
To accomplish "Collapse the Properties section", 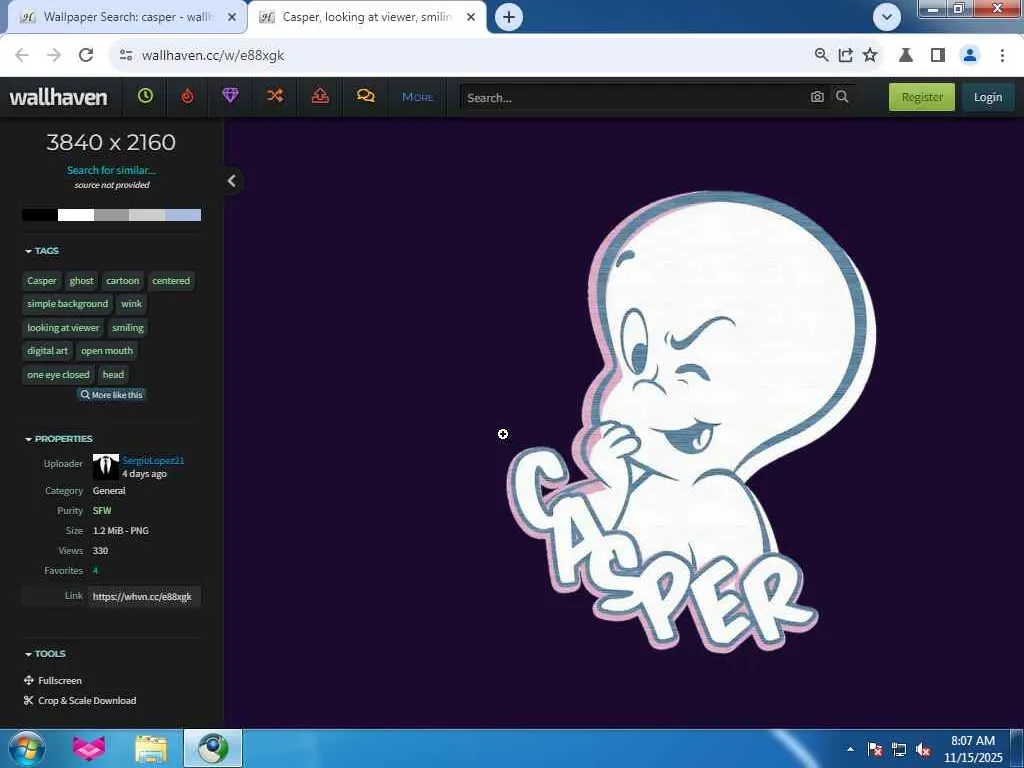I will pos(59,439).
